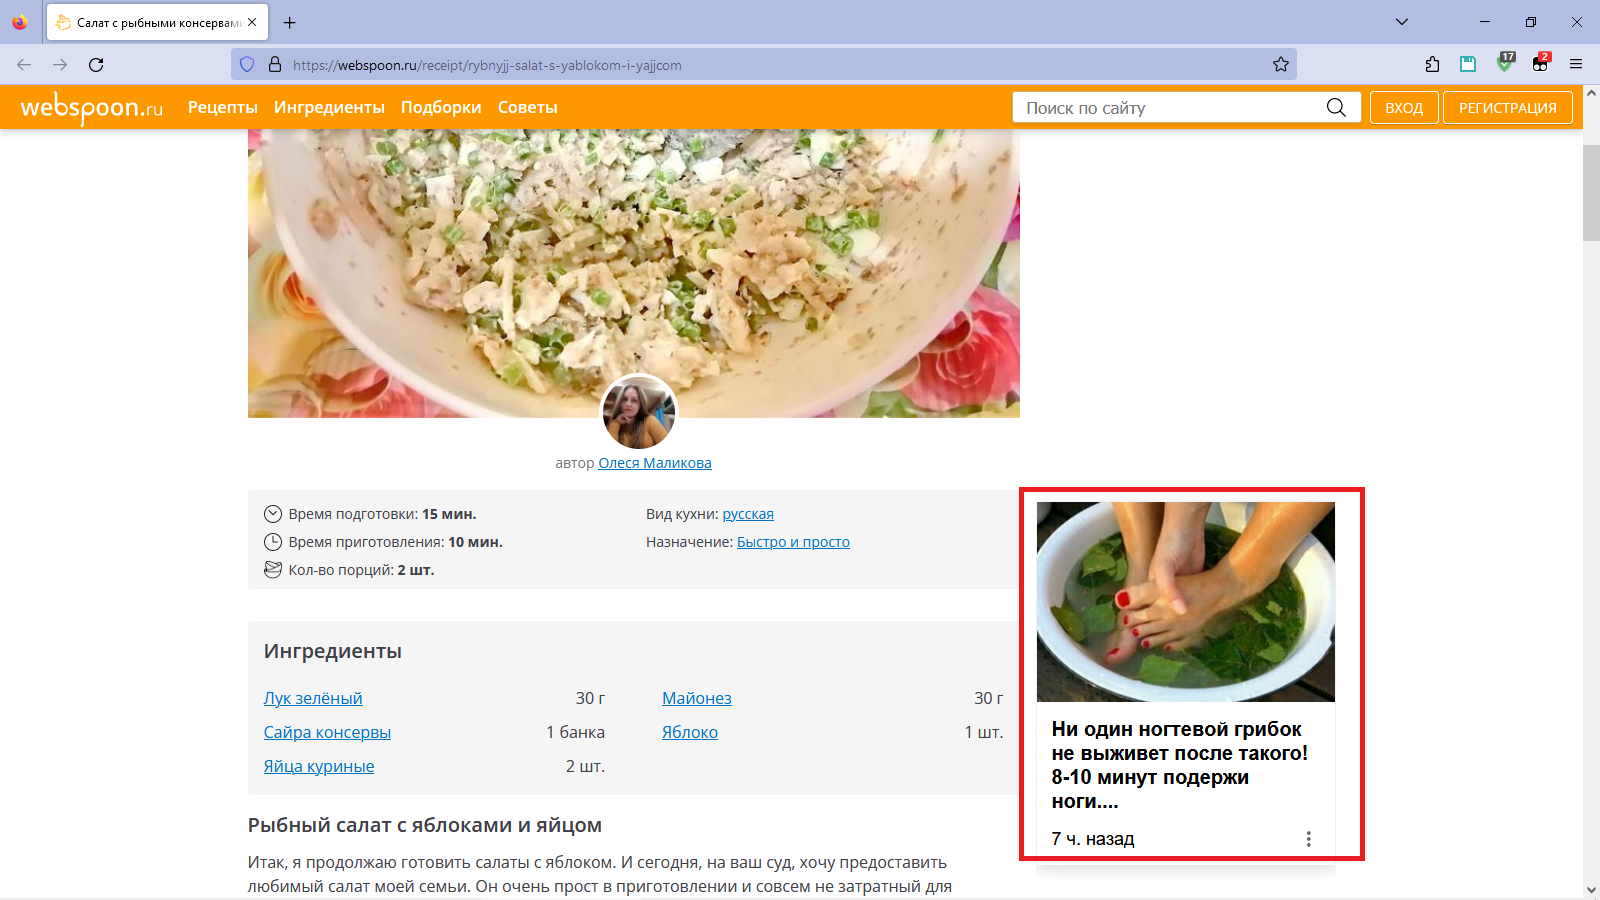The width and height of the screenshot is (1600, 900).
Task: Click the forward navigation arrow
Action: tap(60, 64)
